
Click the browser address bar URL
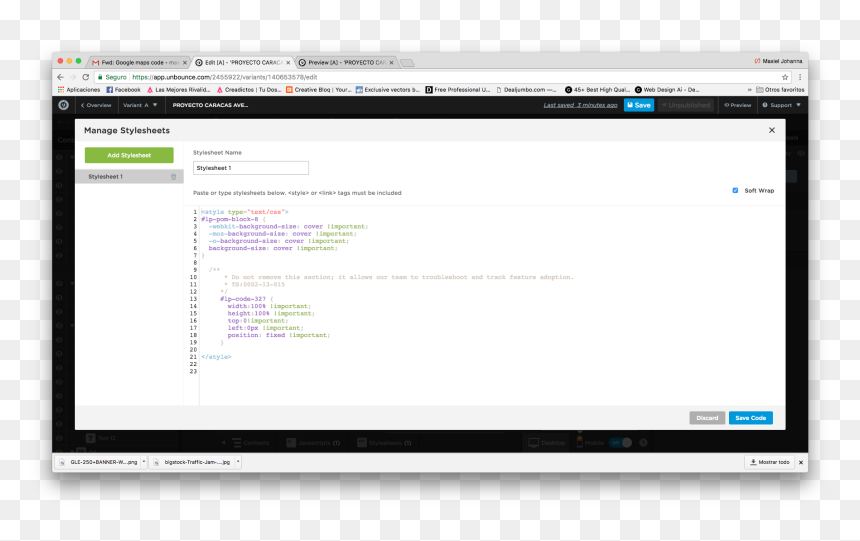(x=224, y=77)
